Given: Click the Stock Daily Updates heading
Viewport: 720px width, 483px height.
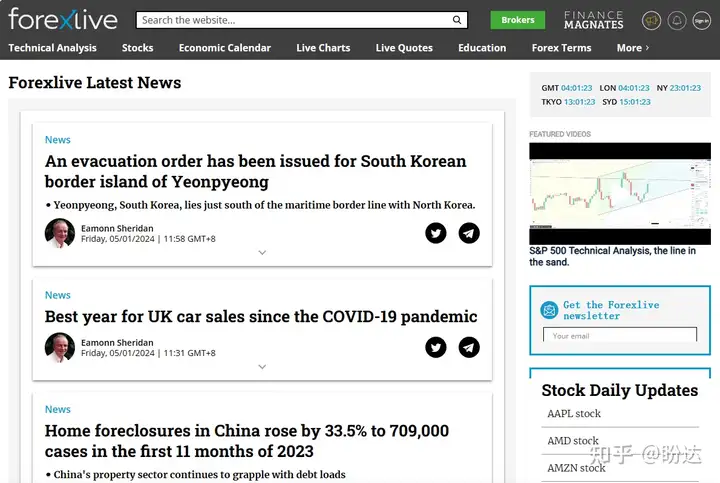Looking at the screenshot, I should point(619,390).
